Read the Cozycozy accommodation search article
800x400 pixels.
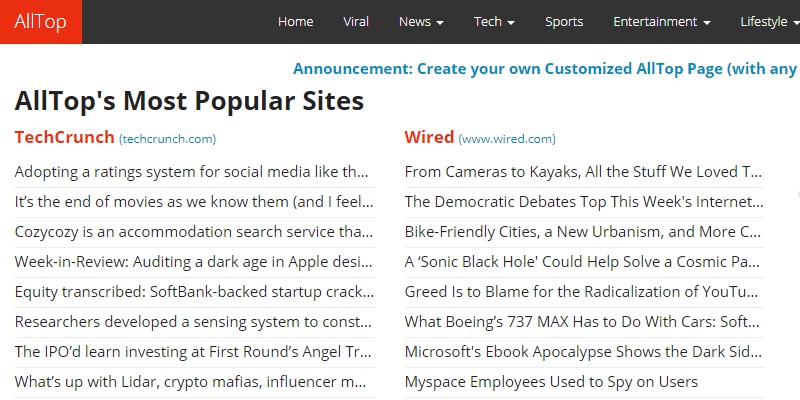(x=194, y=232)
